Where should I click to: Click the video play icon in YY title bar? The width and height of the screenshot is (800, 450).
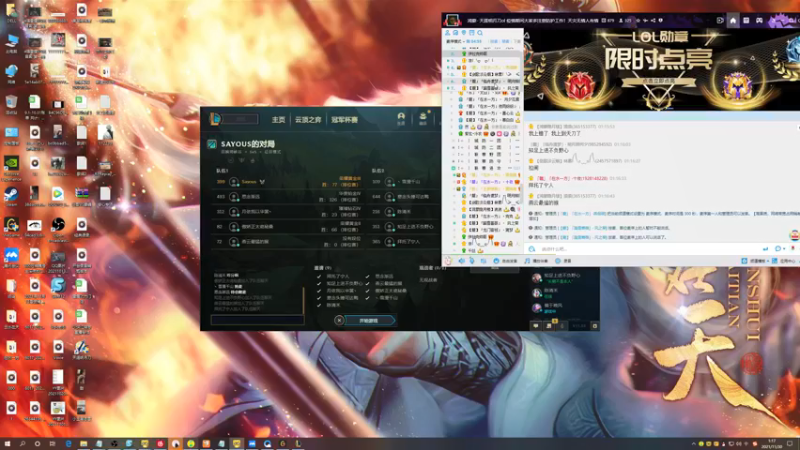pos(720,20)
